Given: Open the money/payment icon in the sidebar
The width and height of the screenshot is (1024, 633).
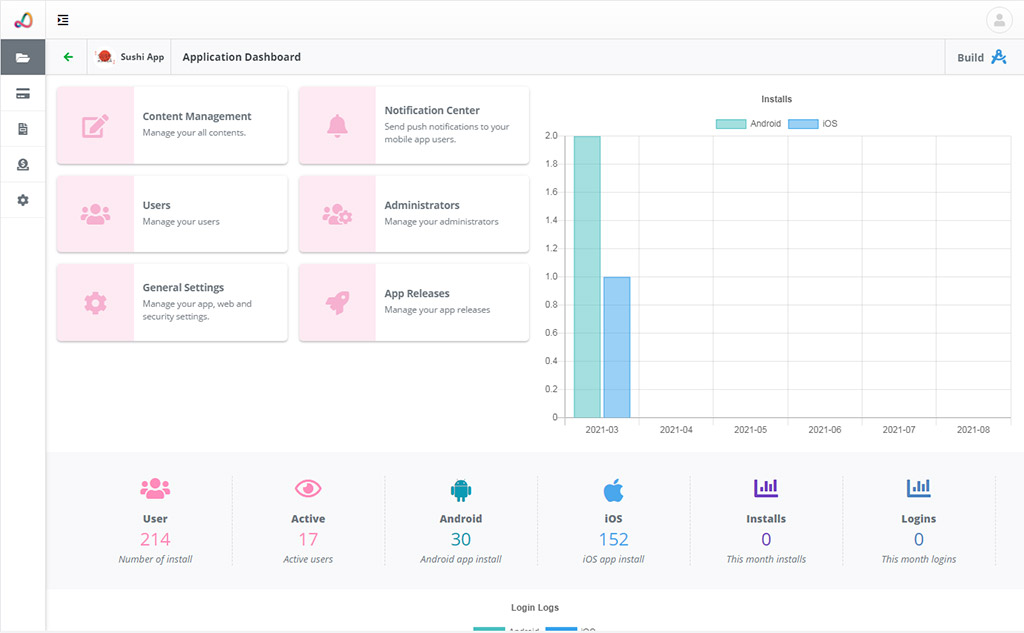Looking at the screenshot, I should pos(23,165).
